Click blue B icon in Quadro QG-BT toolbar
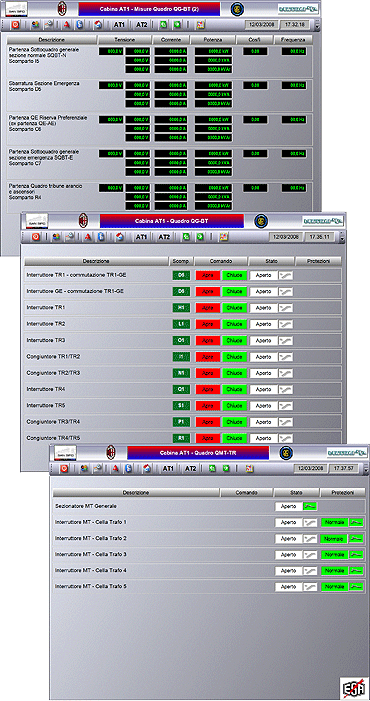The image size is (370, 701). (x=101, y=237)
